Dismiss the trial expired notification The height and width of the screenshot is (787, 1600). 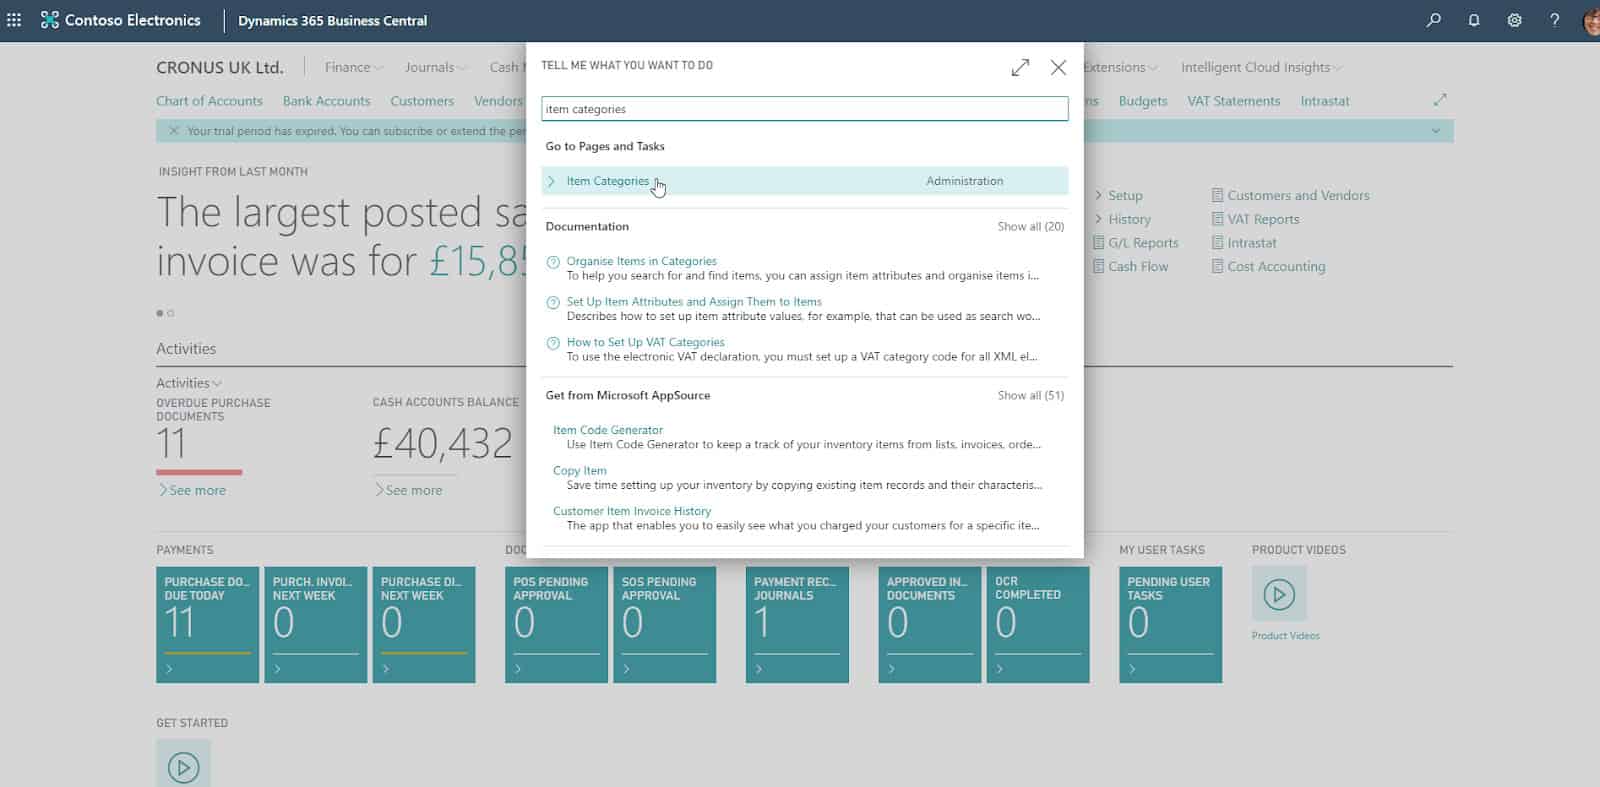pos(173,131)
